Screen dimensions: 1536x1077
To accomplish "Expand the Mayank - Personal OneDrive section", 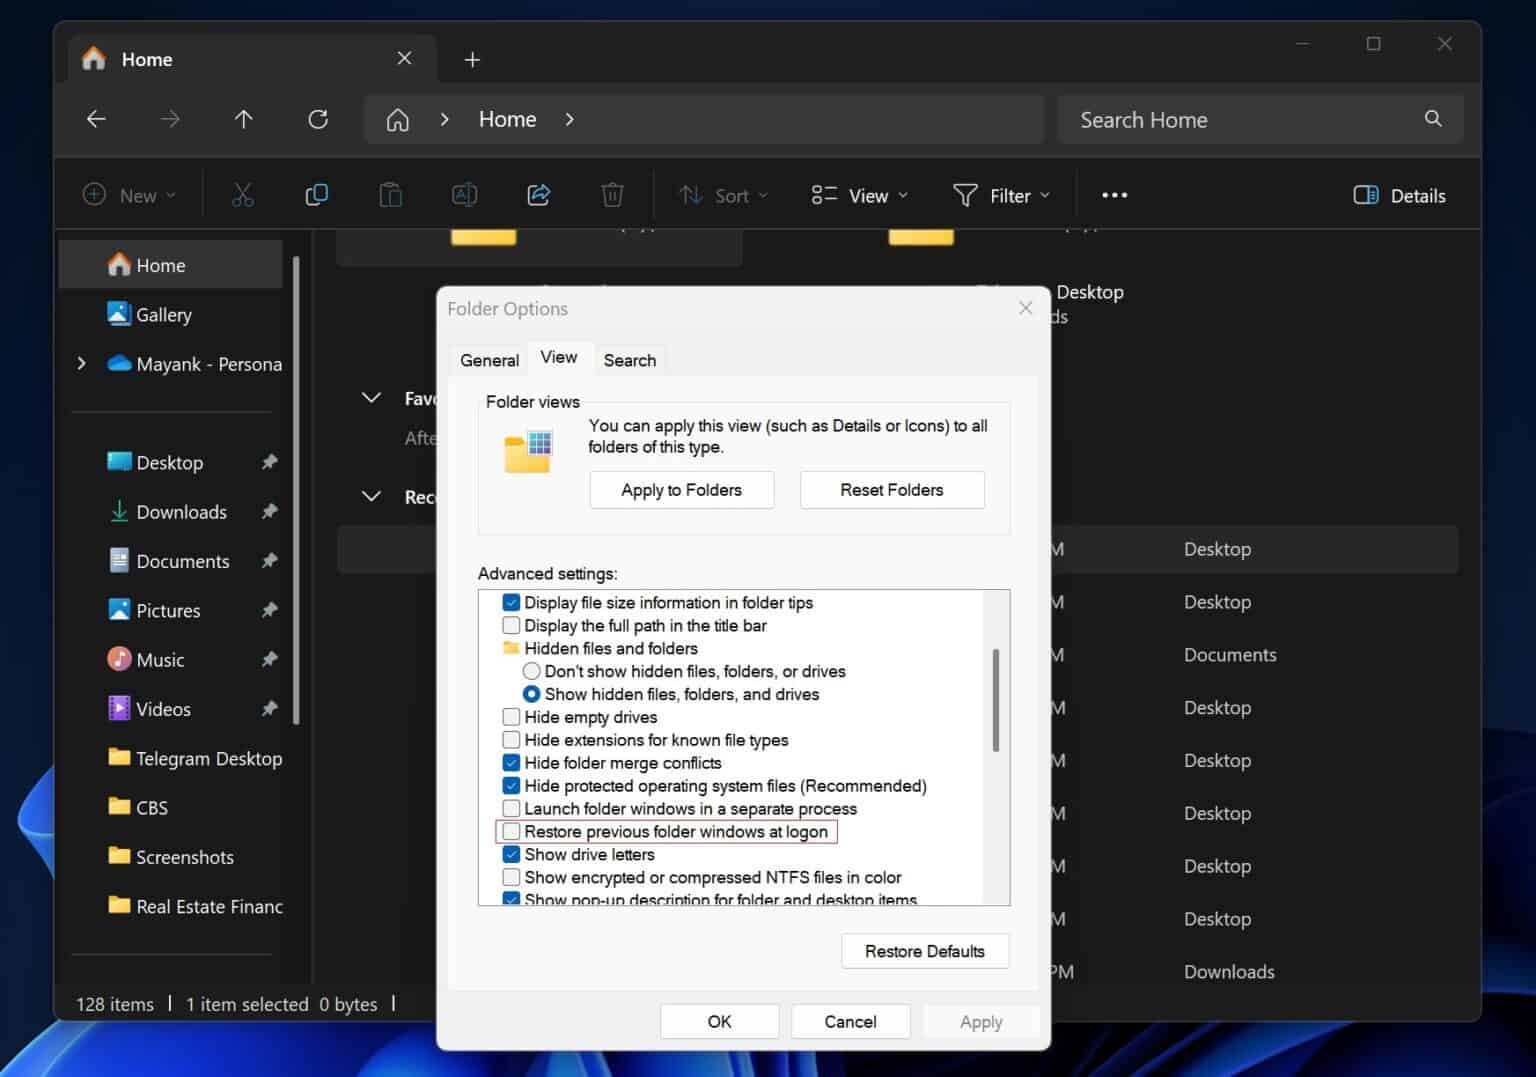I will (x=82, y=363).
